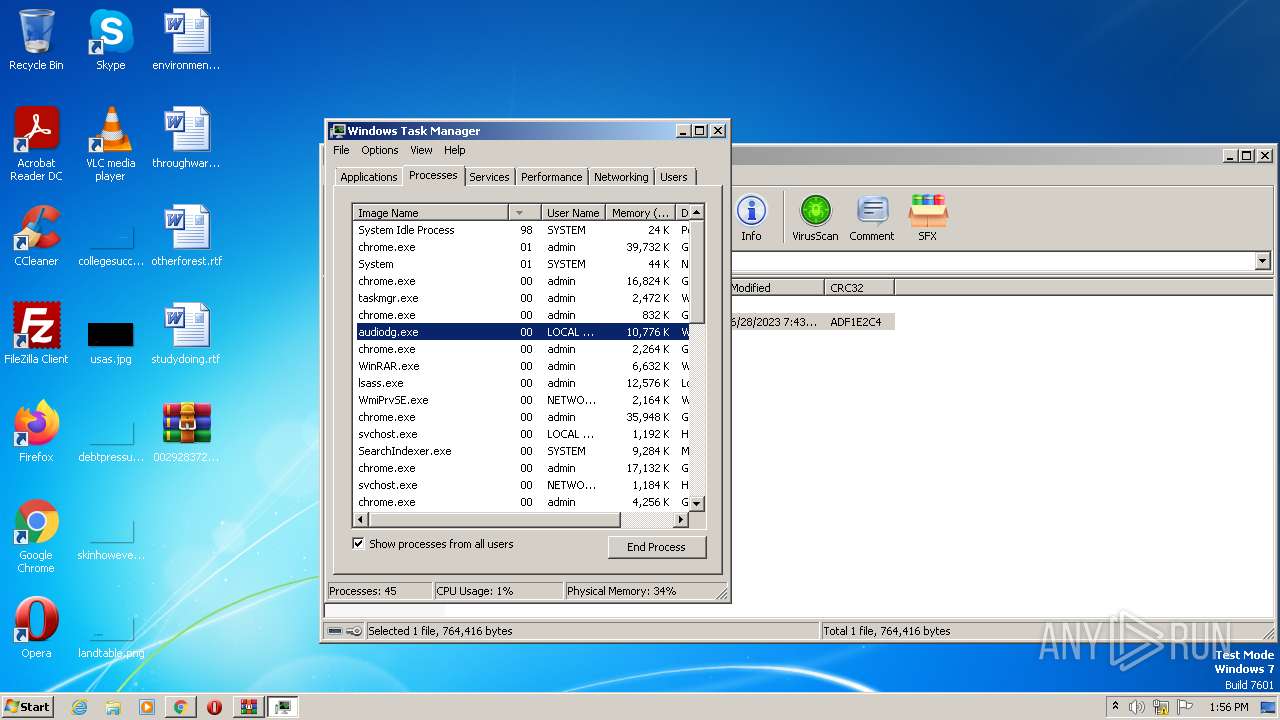Image resolution: width=1280 pixels, height=720 pixels.
Task: Switch to Chrome on the taskbar
Action: pyautogui.click(x=180, y=707)
